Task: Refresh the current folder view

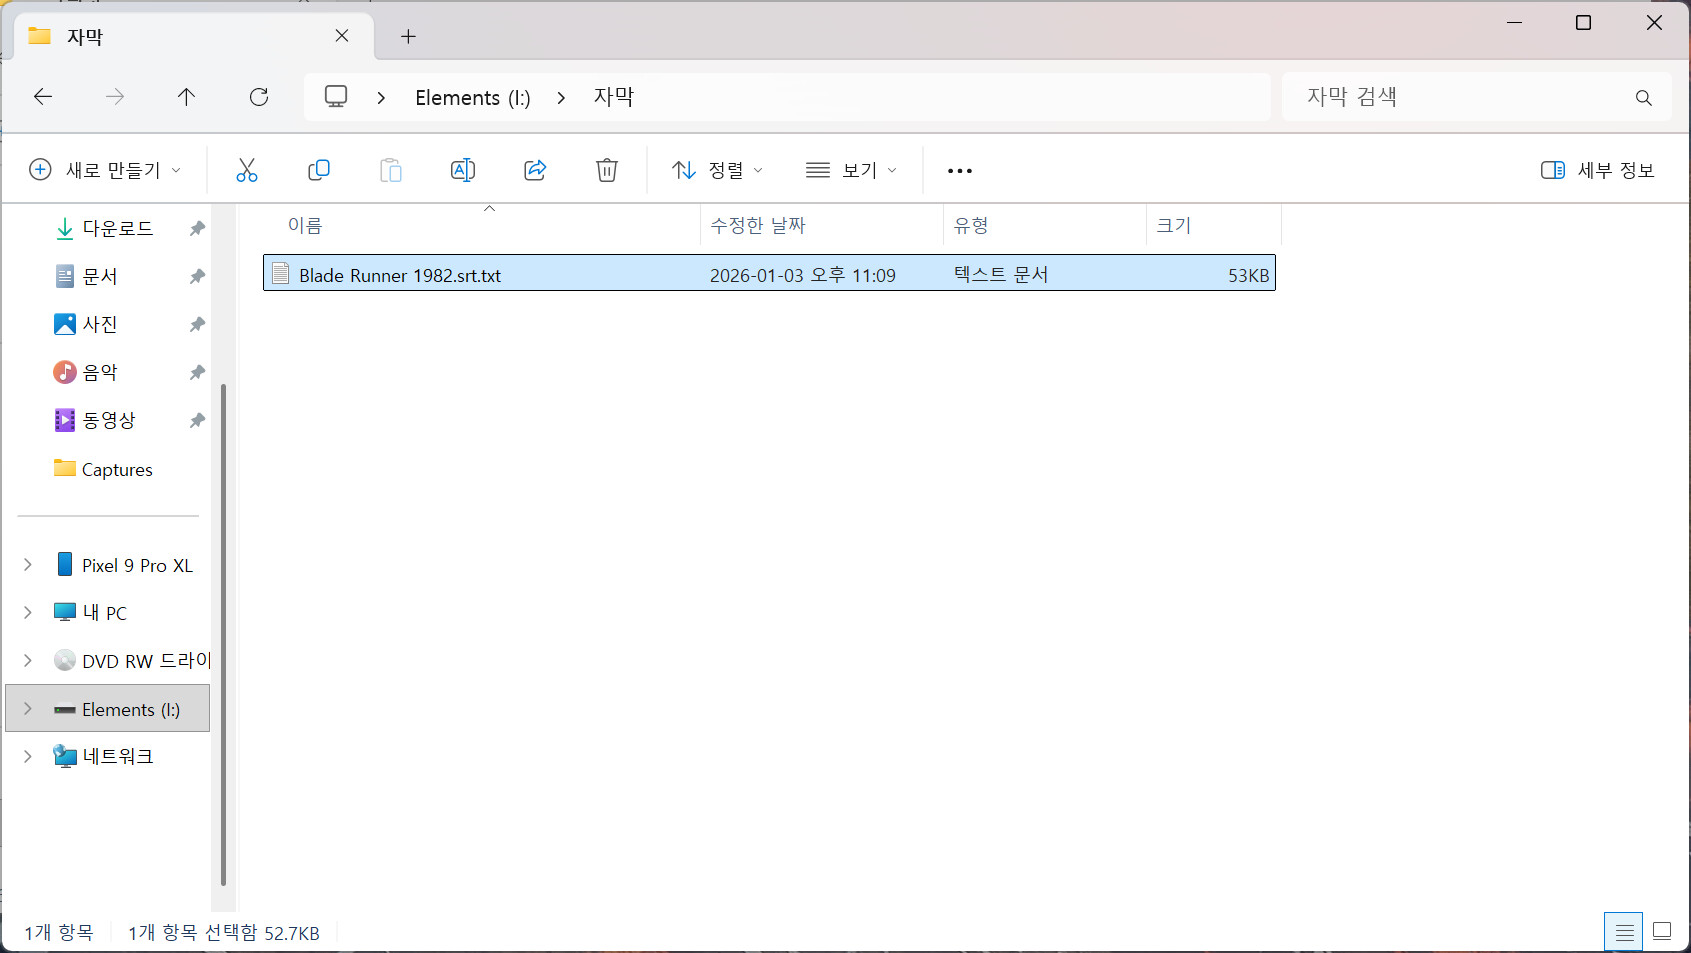Action: 259,97
